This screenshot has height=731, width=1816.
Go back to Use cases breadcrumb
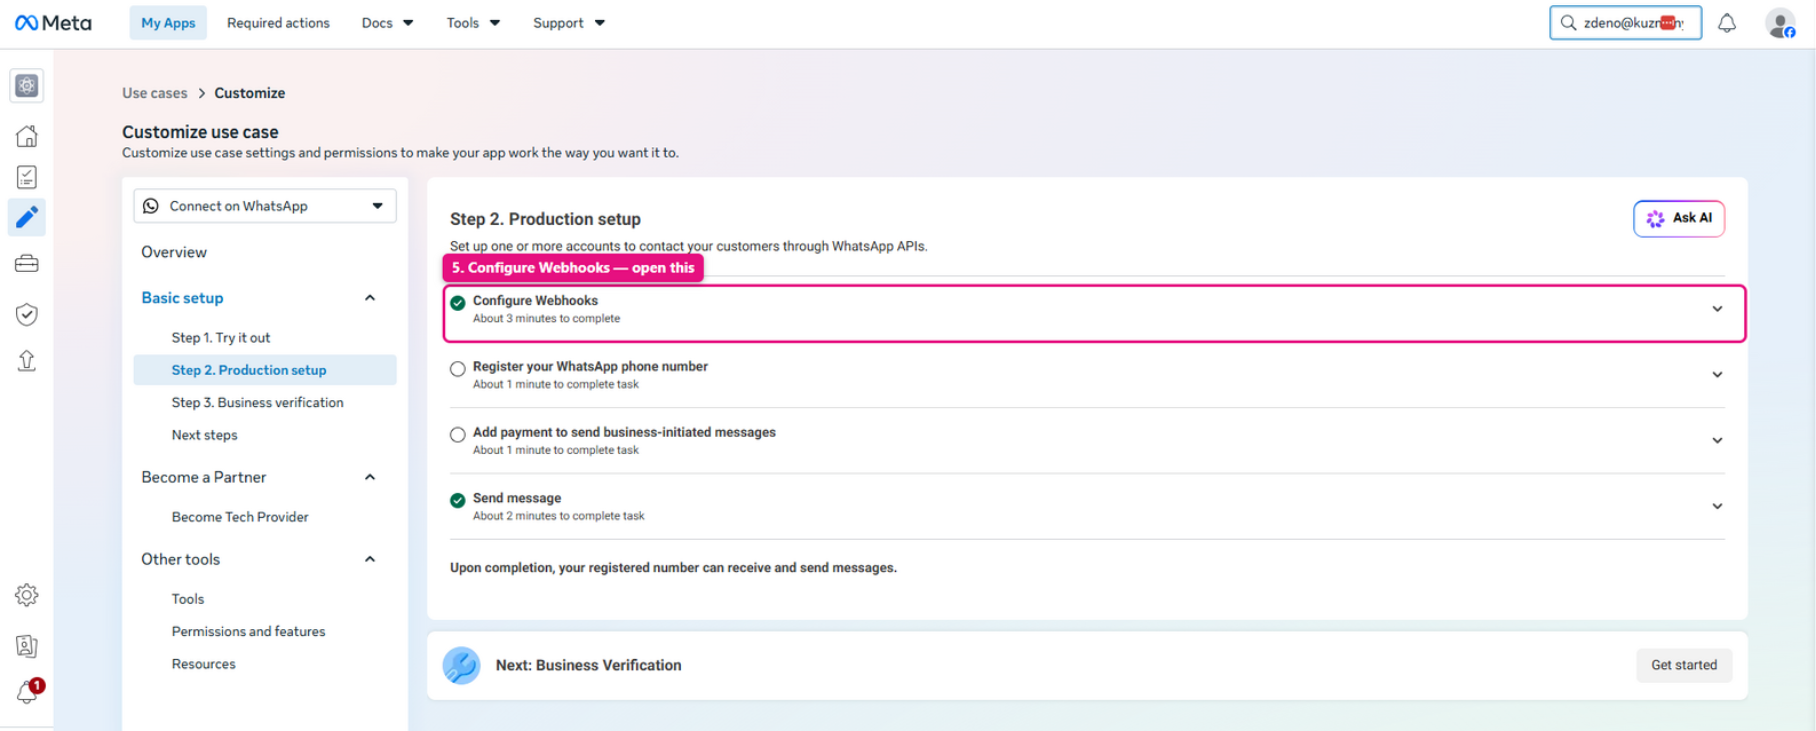tap(155, 93)
